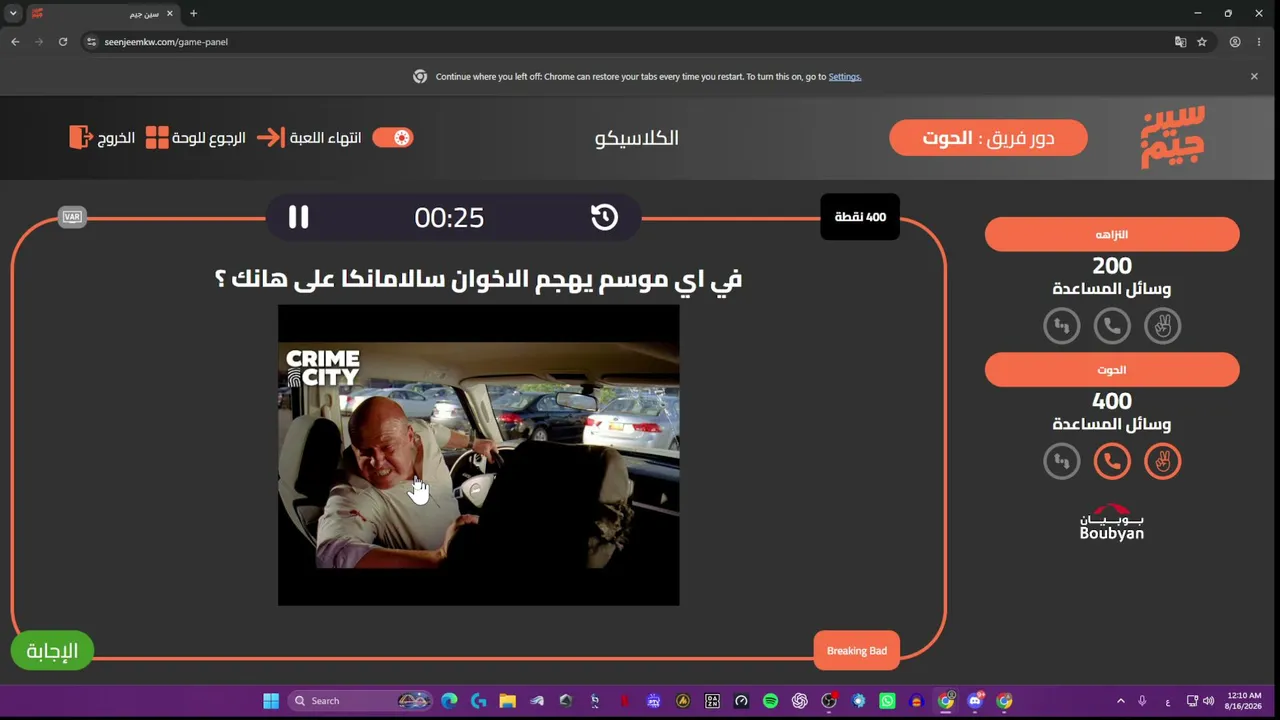Click the 400 نقطة points badge
The height and width of the screenshot is (720, 1280).
point(860,217)
